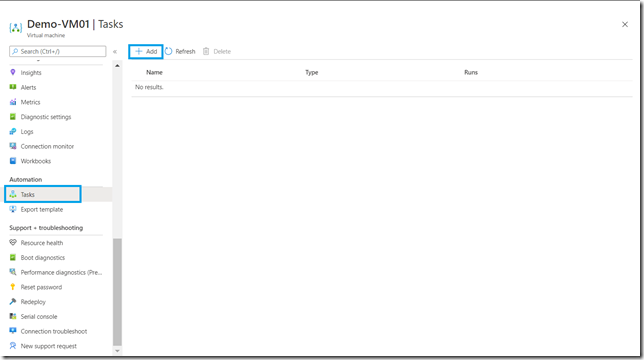Click the Type column header
The height and width of the screenshot is (360, 644).
[312, 72]
